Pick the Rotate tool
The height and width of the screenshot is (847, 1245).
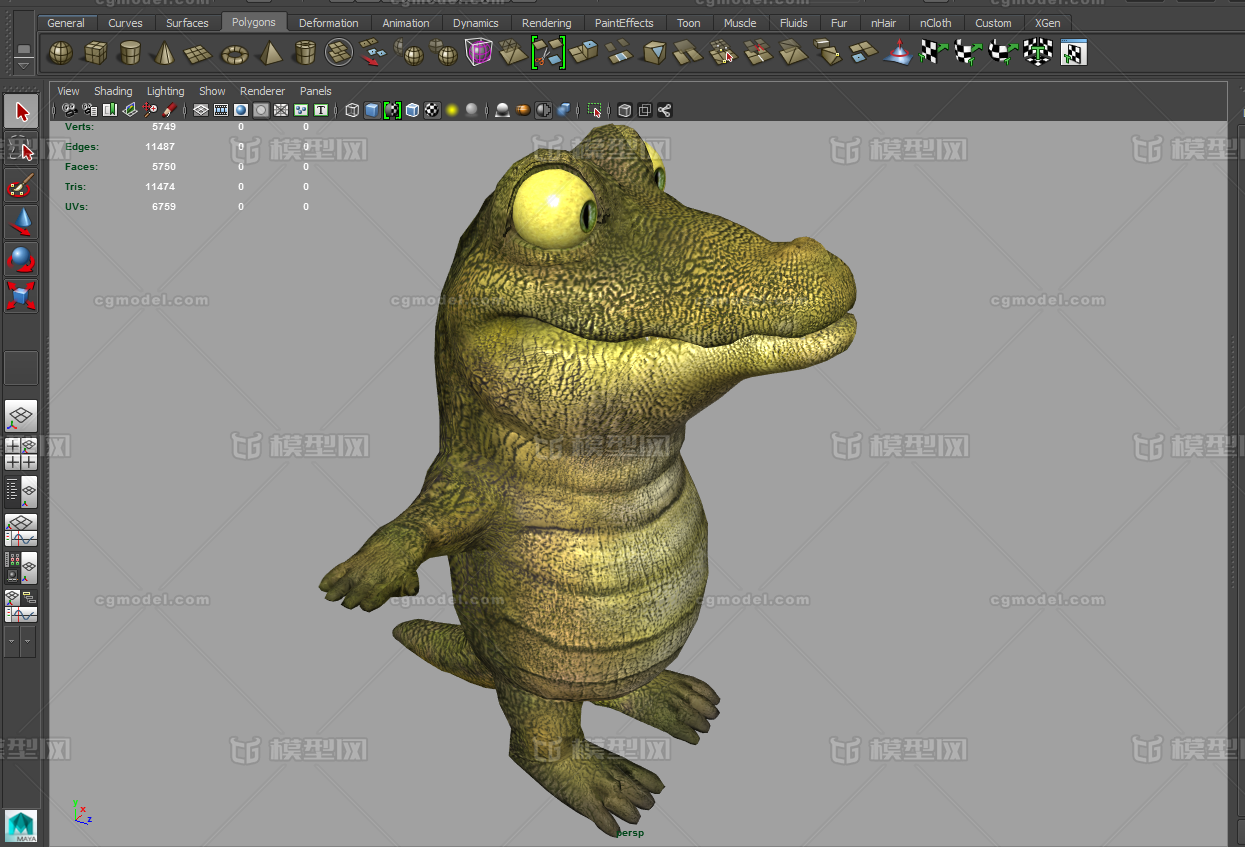21,259
